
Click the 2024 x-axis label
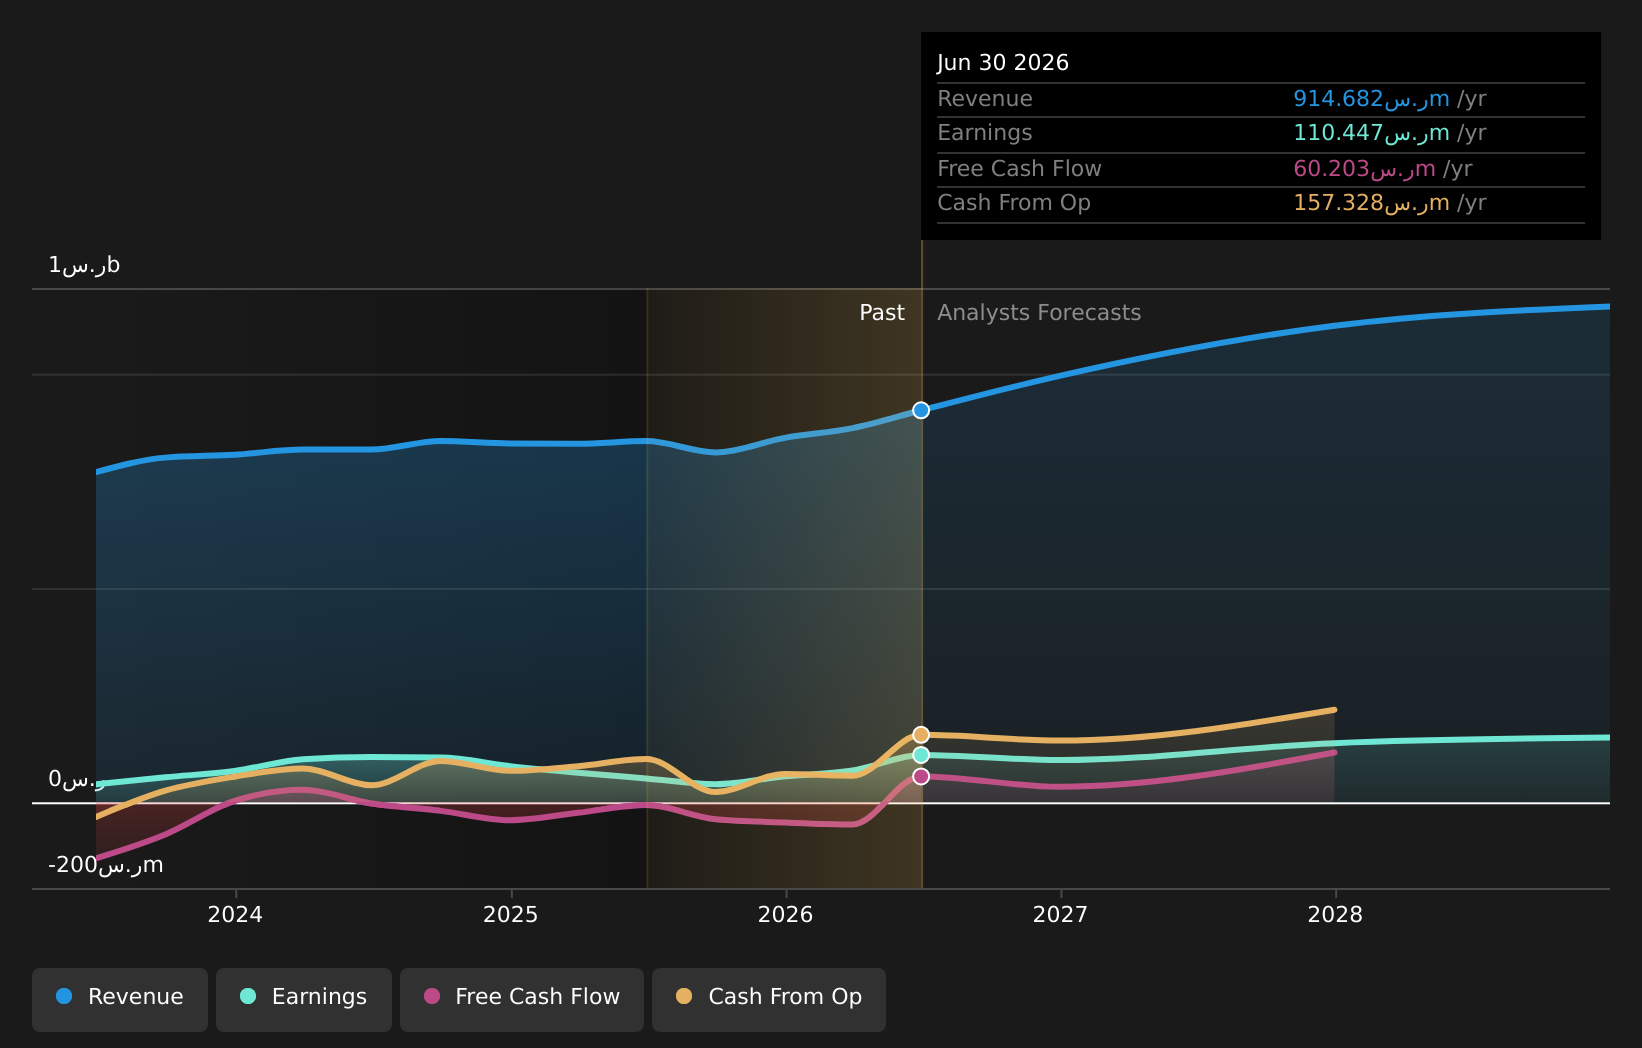(235, 915)
